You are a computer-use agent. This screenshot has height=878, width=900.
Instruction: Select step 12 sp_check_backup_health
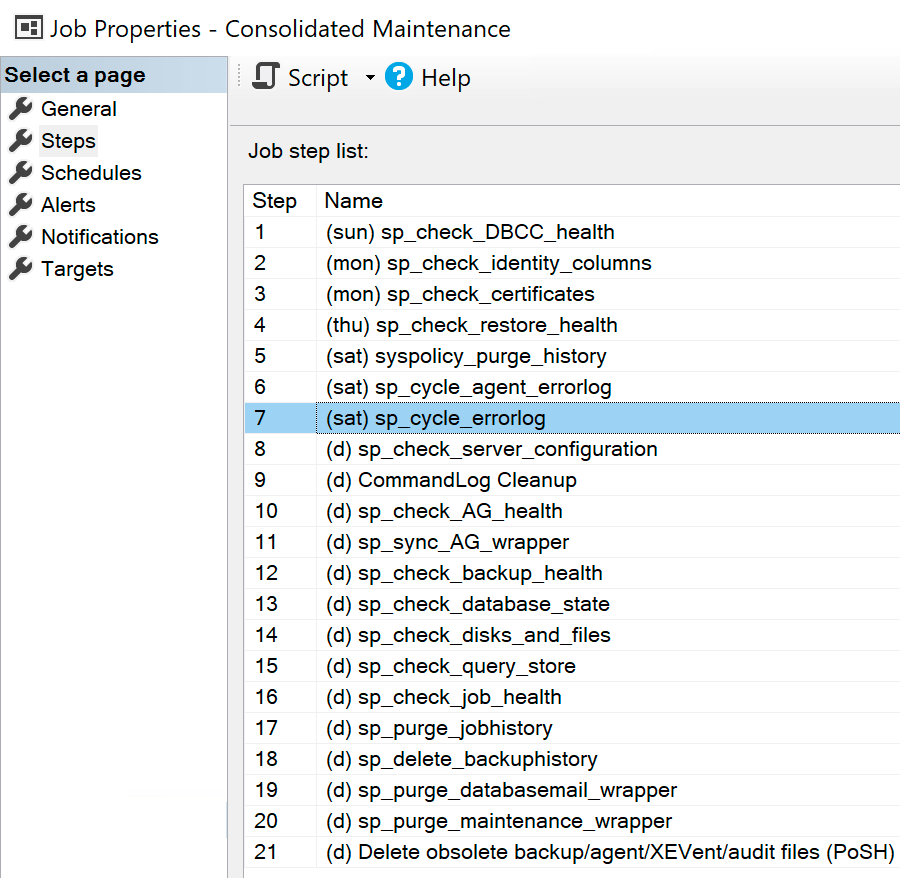[x=572, y=573]
